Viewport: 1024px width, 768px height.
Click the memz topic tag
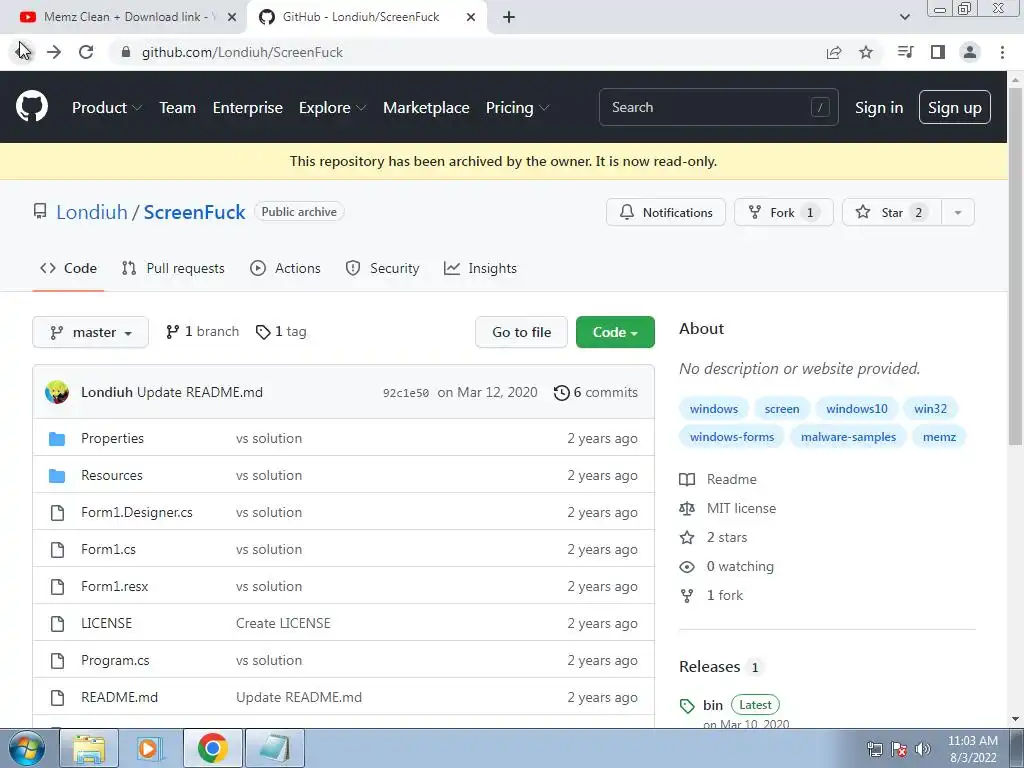pos(939,437)
